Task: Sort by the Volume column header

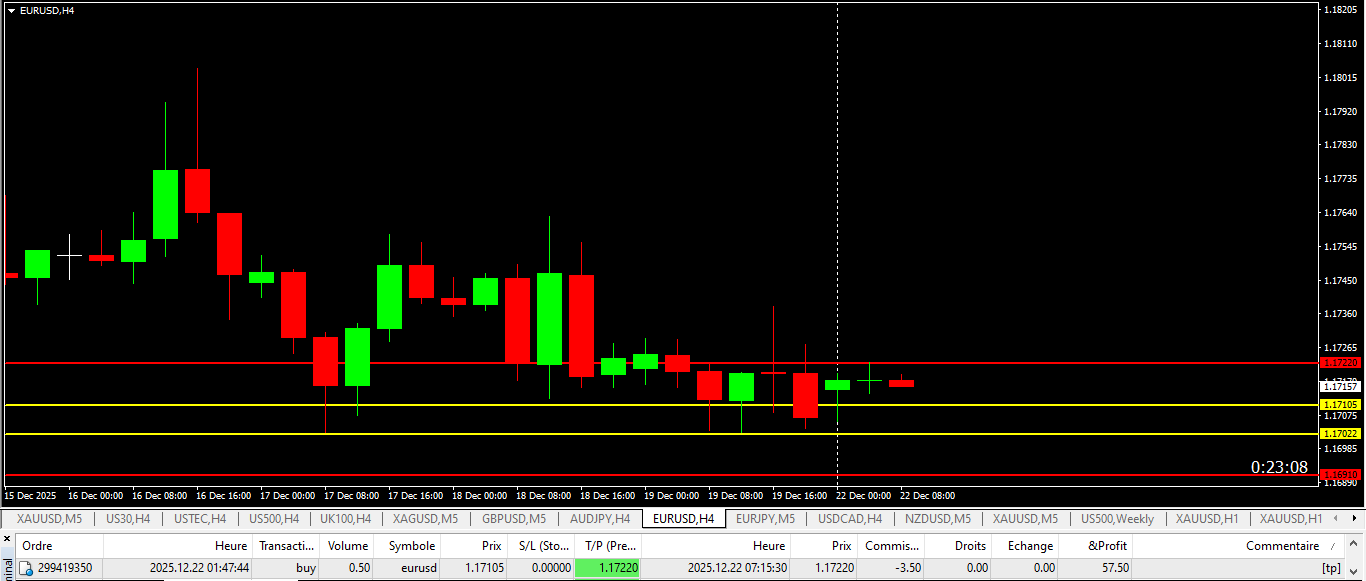Action: (348, 546)
